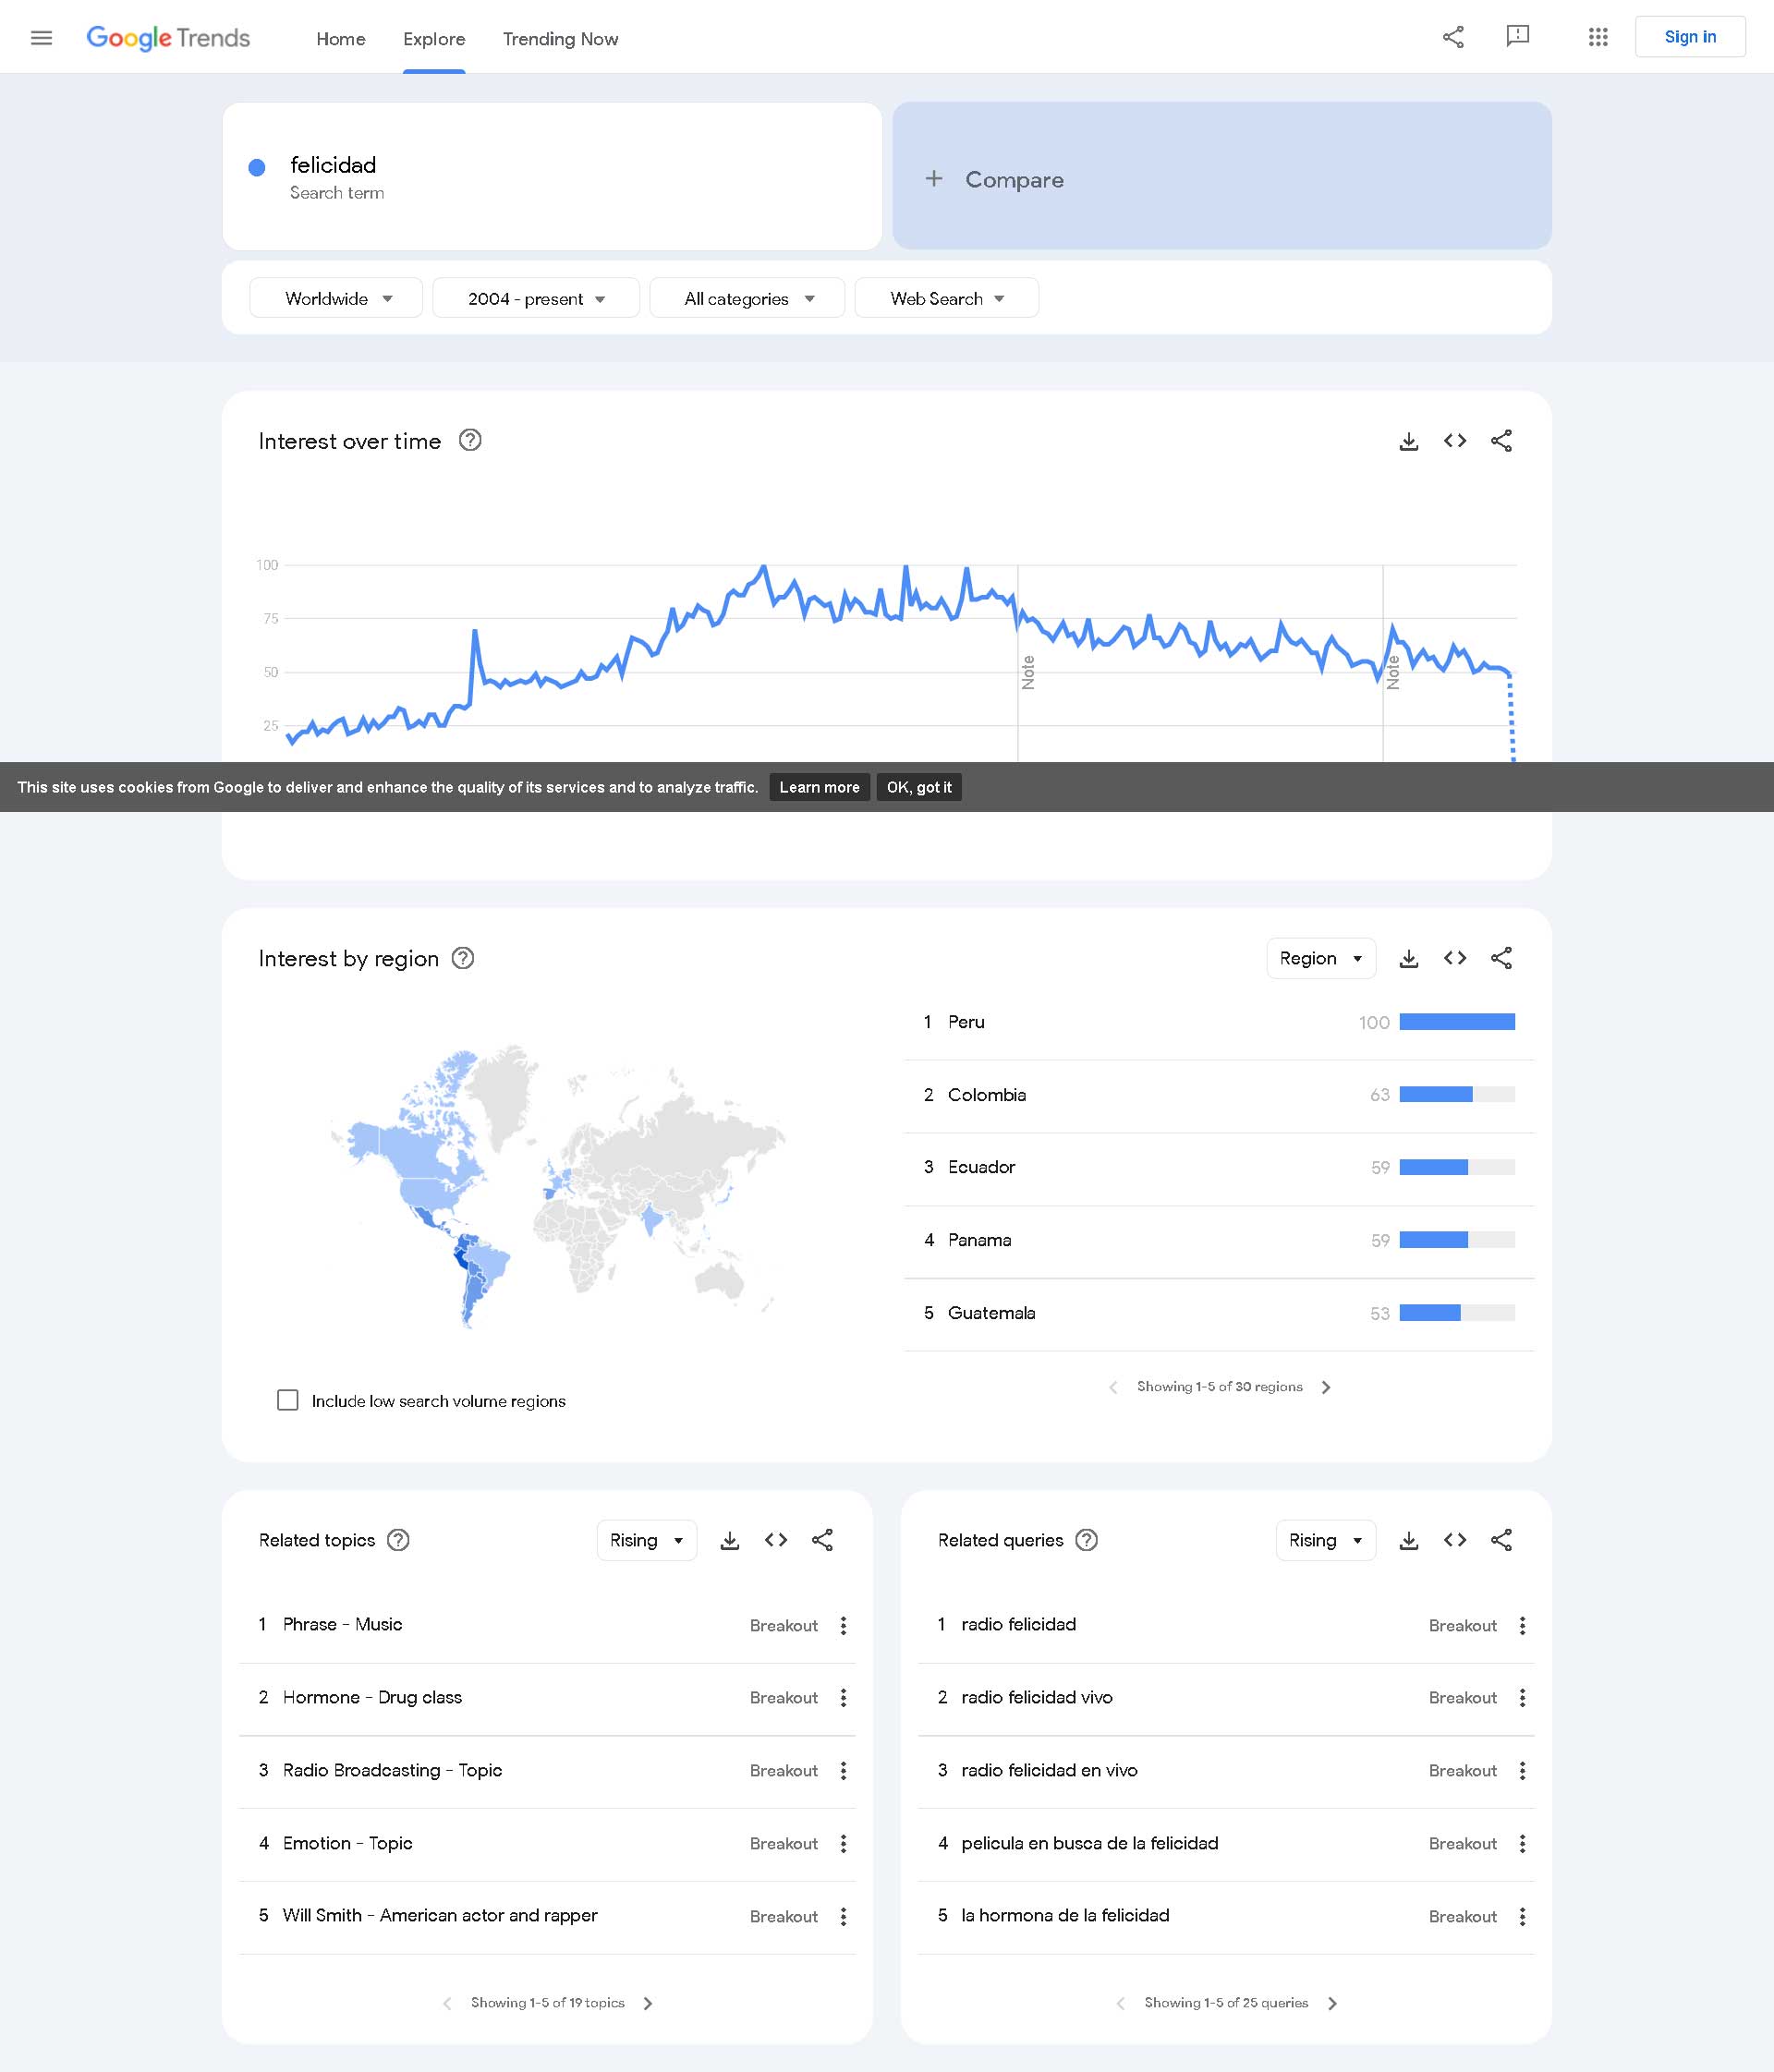Share the Related queries widget
This screenshot has height=2072, width=1774.
point(1501,1540)
